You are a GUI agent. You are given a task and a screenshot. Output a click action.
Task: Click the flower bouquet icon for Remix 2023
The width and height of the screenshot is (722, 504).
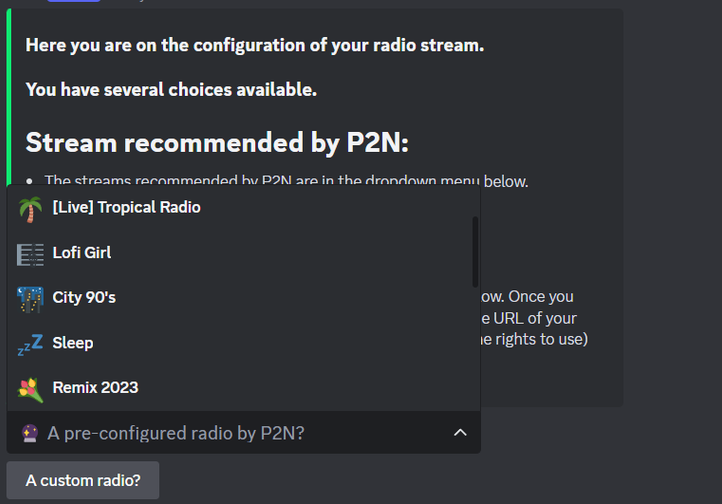[x=30, y=390]
